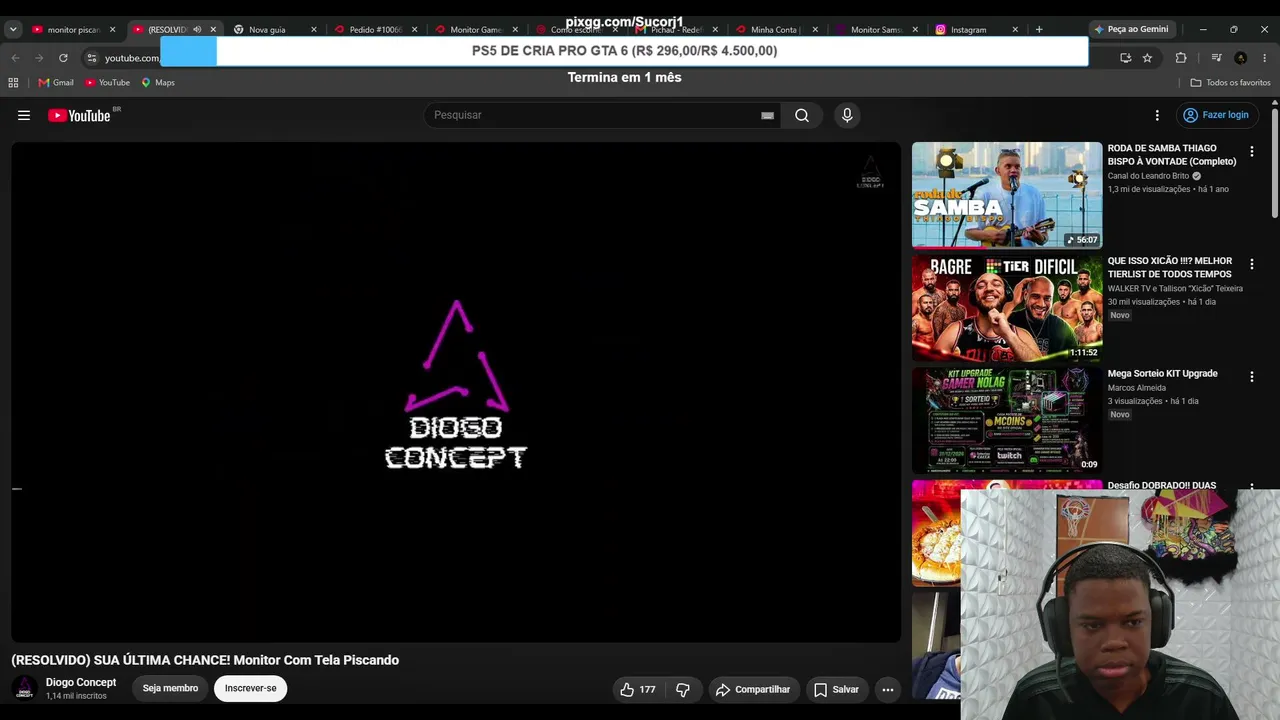Switch to the 'Monitor Game' tab
The height and width of the screenshot is (720, 1280).
point(475,30)
